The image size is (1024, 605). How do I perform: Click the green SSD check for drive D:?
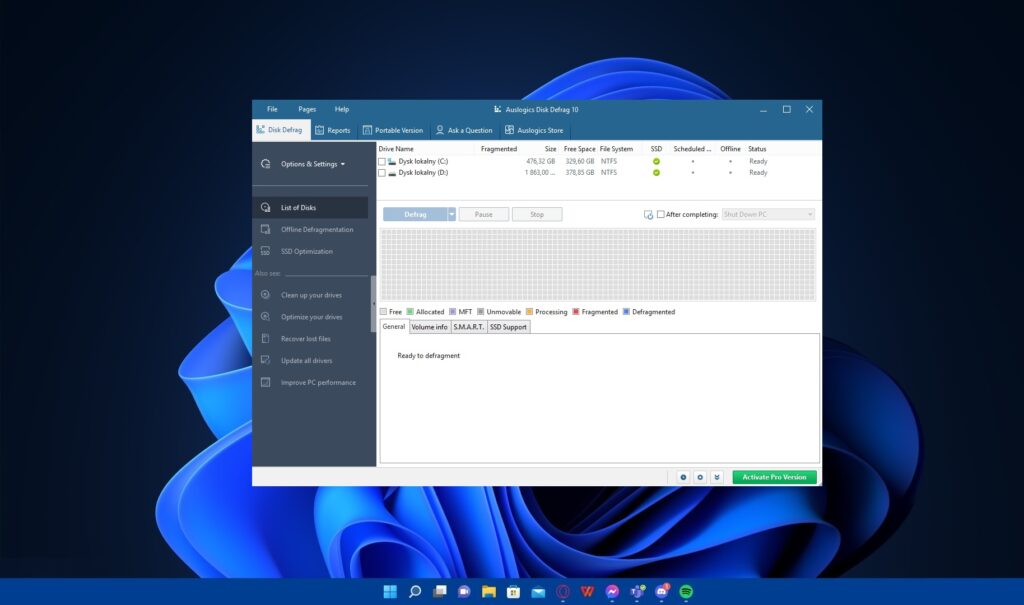[656, 172]
